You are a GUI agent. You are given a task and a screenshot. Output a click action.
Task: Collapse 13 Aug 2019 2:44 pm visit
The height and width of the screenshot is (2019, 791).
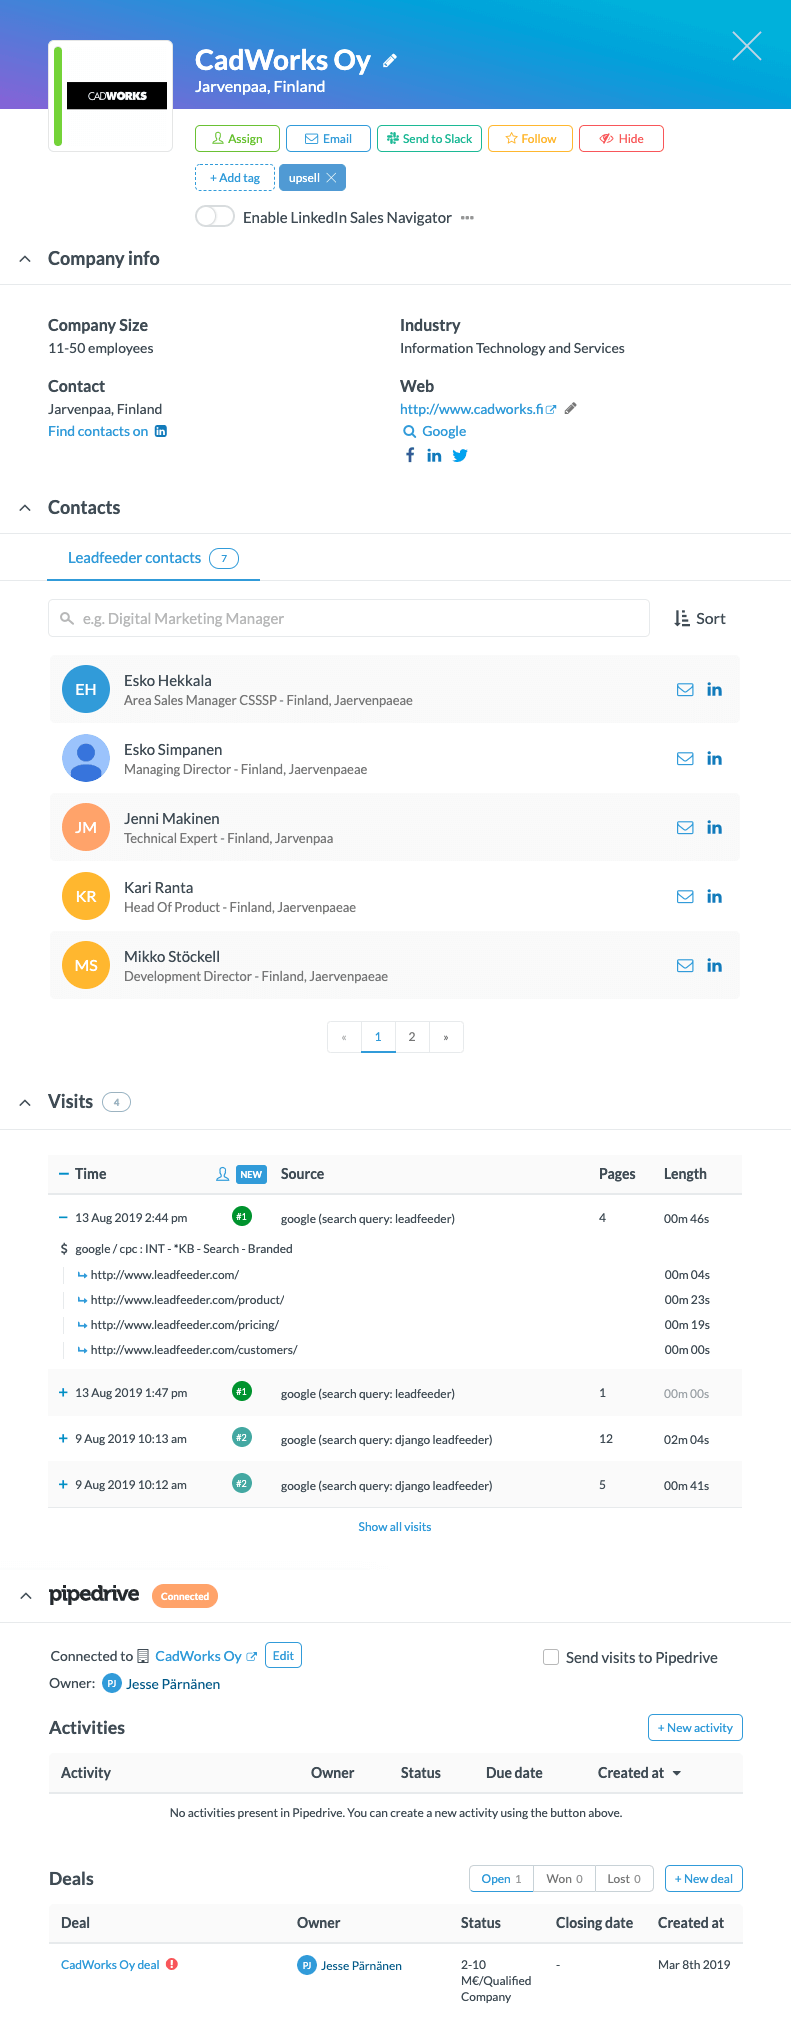pyautogui.click(x=63, y=1218)
